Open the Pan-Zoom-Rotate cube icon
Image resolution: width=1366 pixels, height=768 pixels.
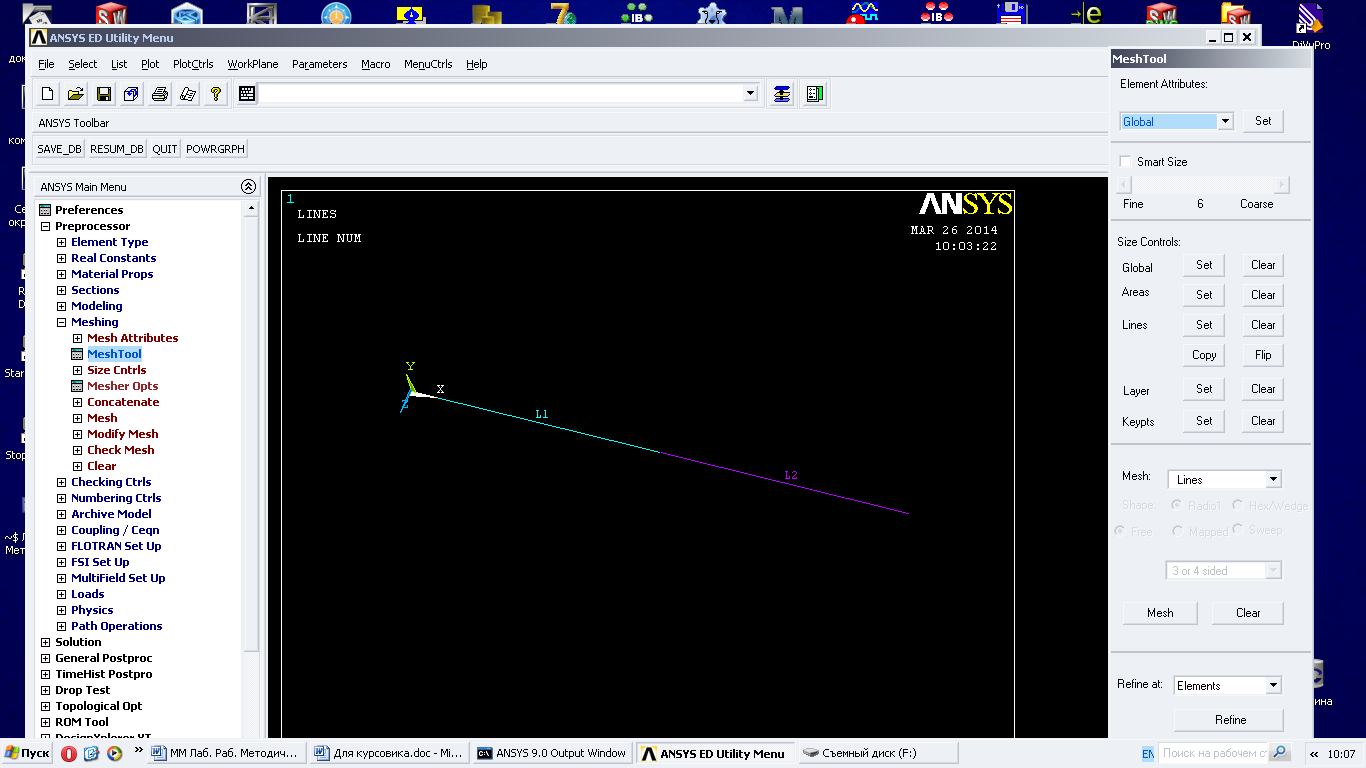click(x=131, y=94)
